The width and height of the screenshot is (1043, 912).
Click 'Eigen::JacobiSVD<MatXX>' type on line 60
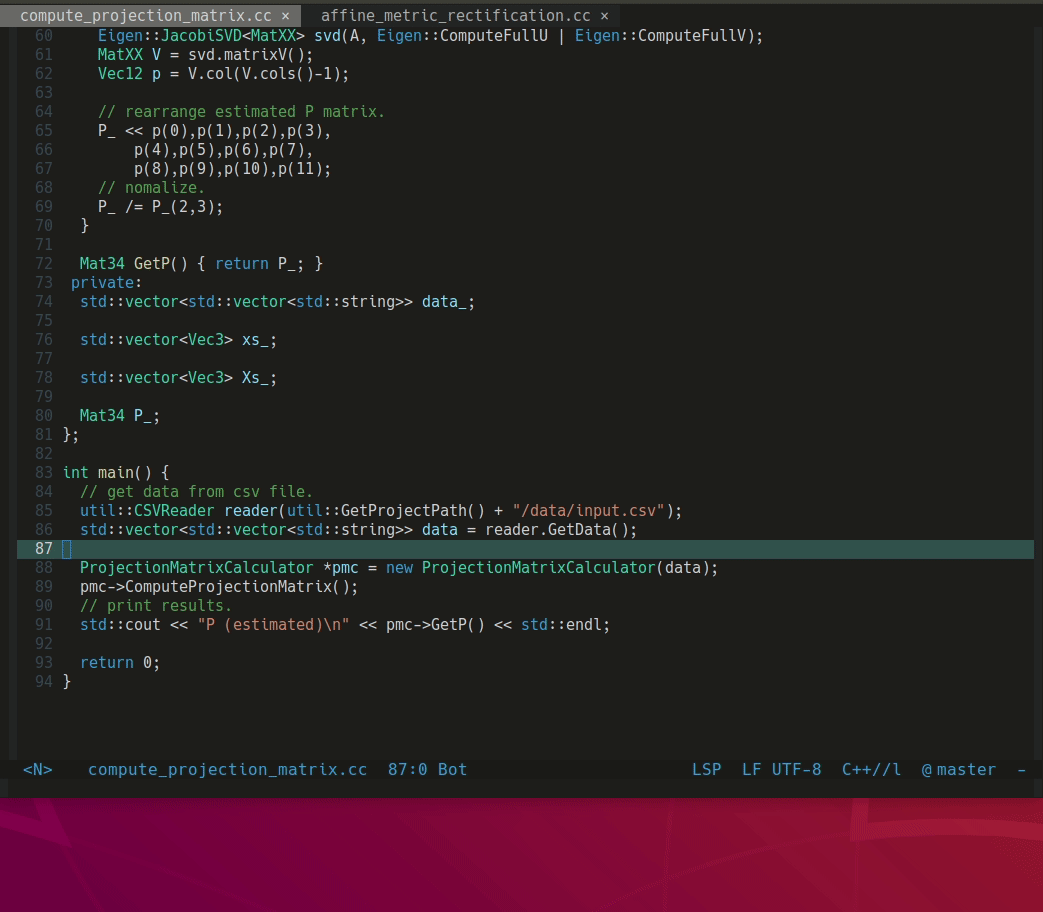[201, 35]
